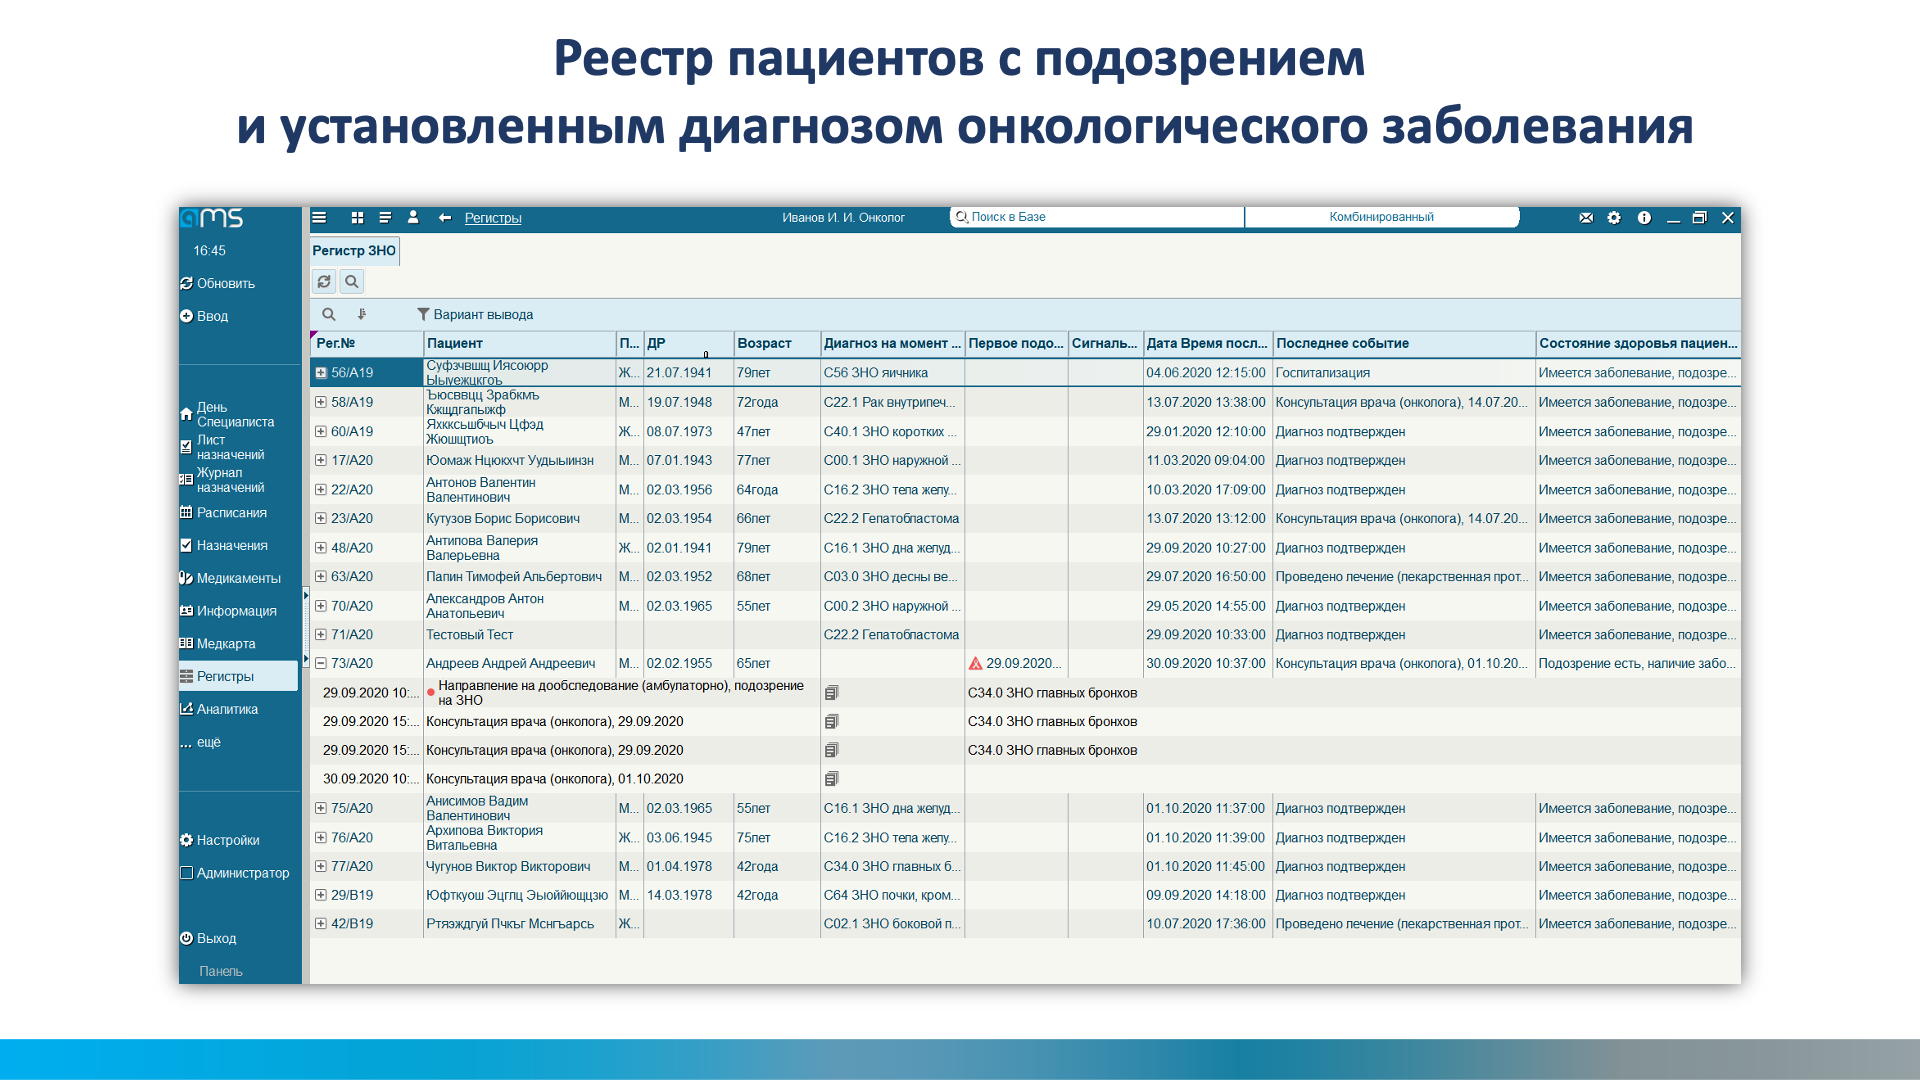The height and width of the screenshot is (1080, 1920).
Task: Click the info icon in top bar
Action: (1644, 217)
